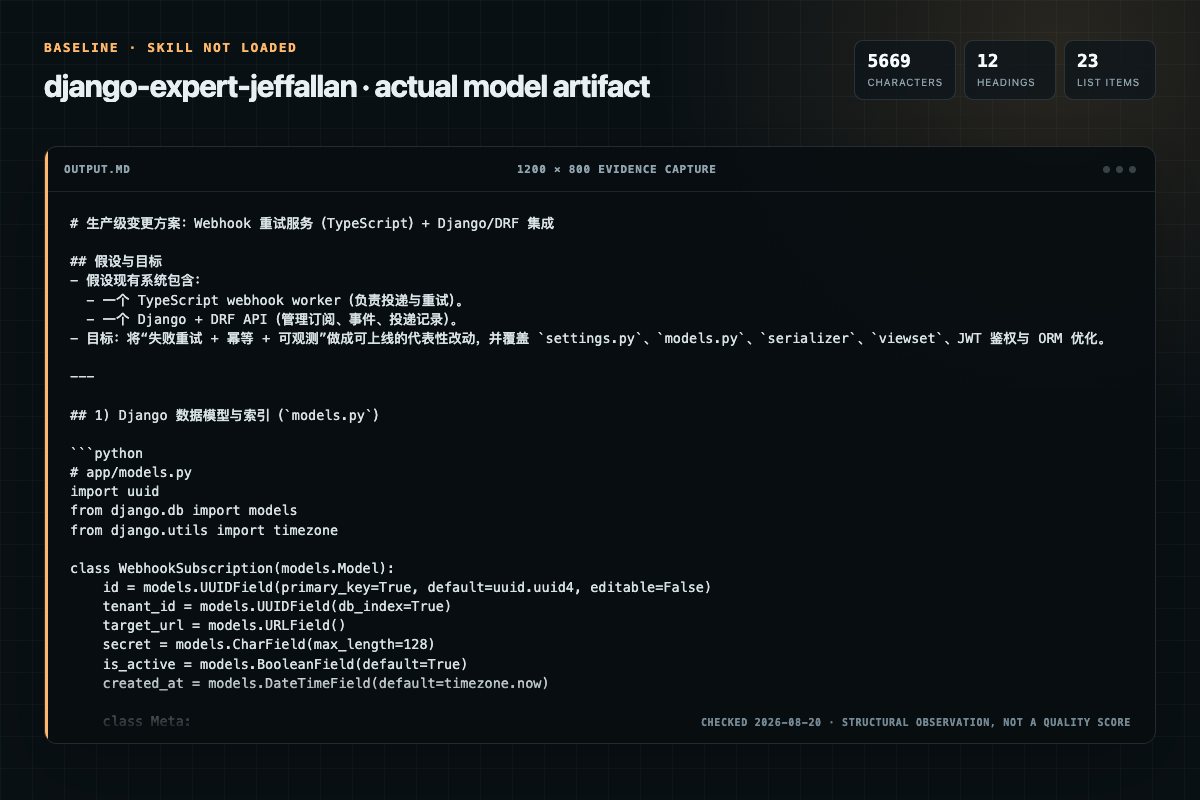Click the 'from django.db import models' line

(x=183, y=510)
